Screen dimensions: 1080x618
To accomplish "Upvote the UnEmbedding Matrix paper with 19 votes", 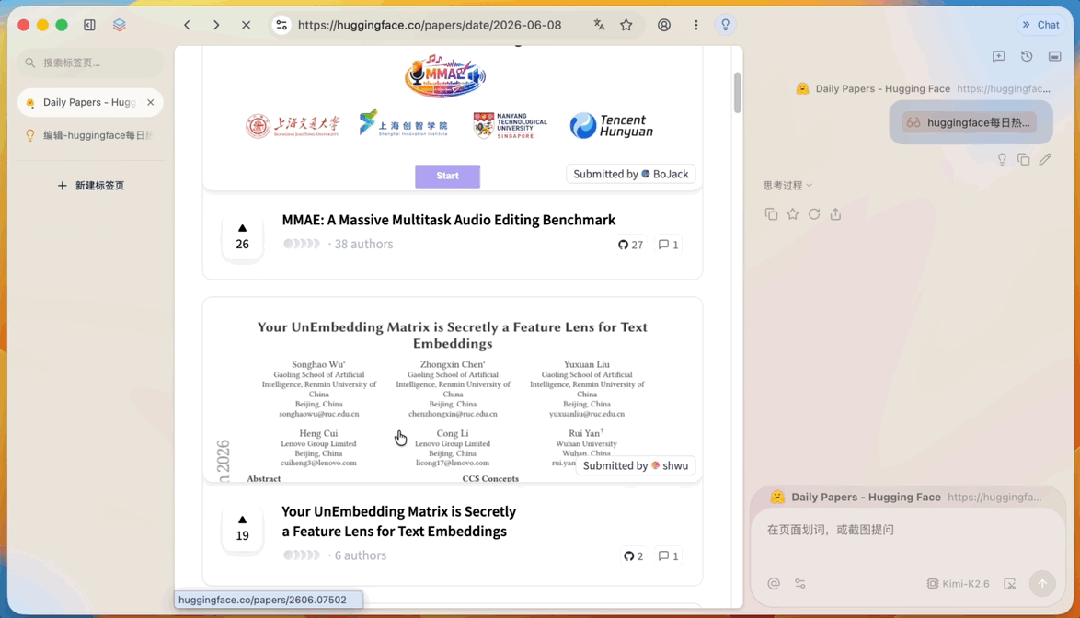I will pos(242,528).
